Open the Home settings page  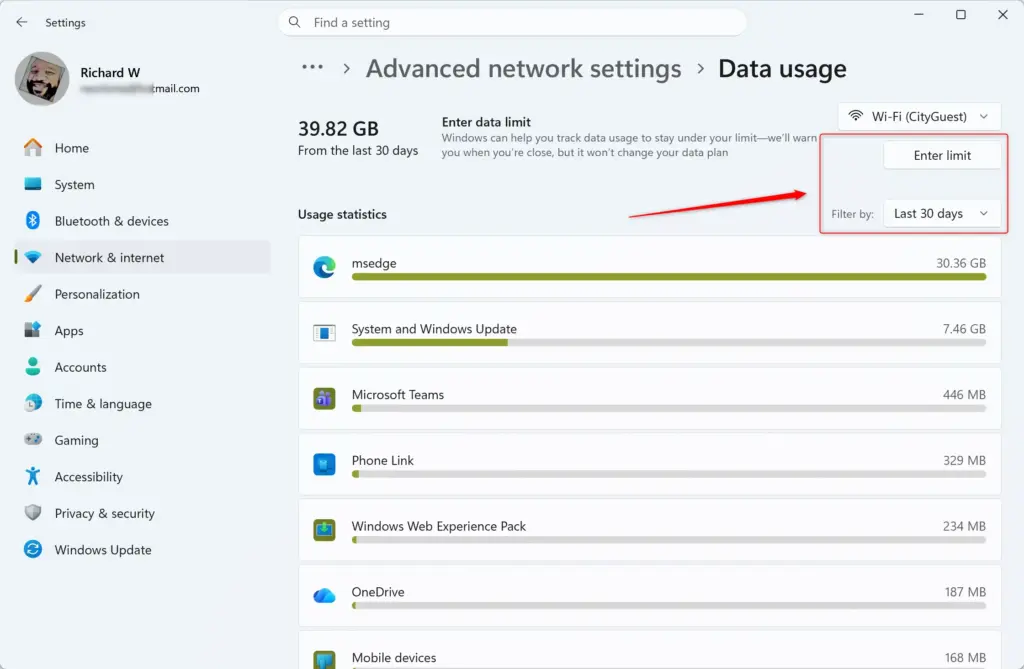coord(142,148)
